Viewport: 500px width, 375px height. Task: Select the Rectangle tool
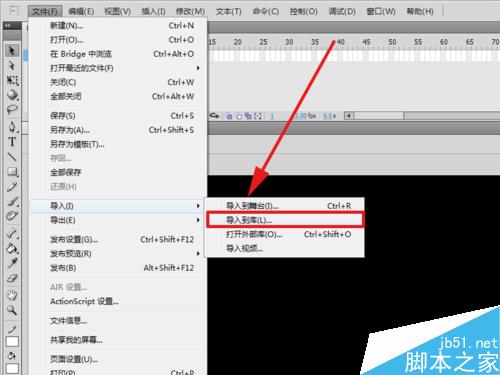pyautogui.click(x=12, y=172)
